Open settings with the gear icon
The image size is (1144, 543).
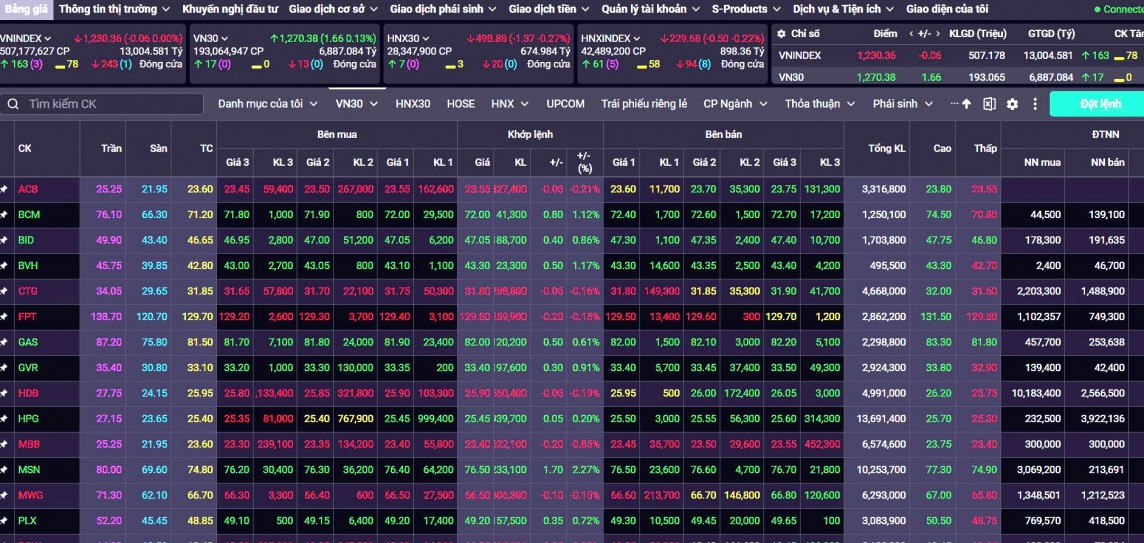click(1012, 104)
